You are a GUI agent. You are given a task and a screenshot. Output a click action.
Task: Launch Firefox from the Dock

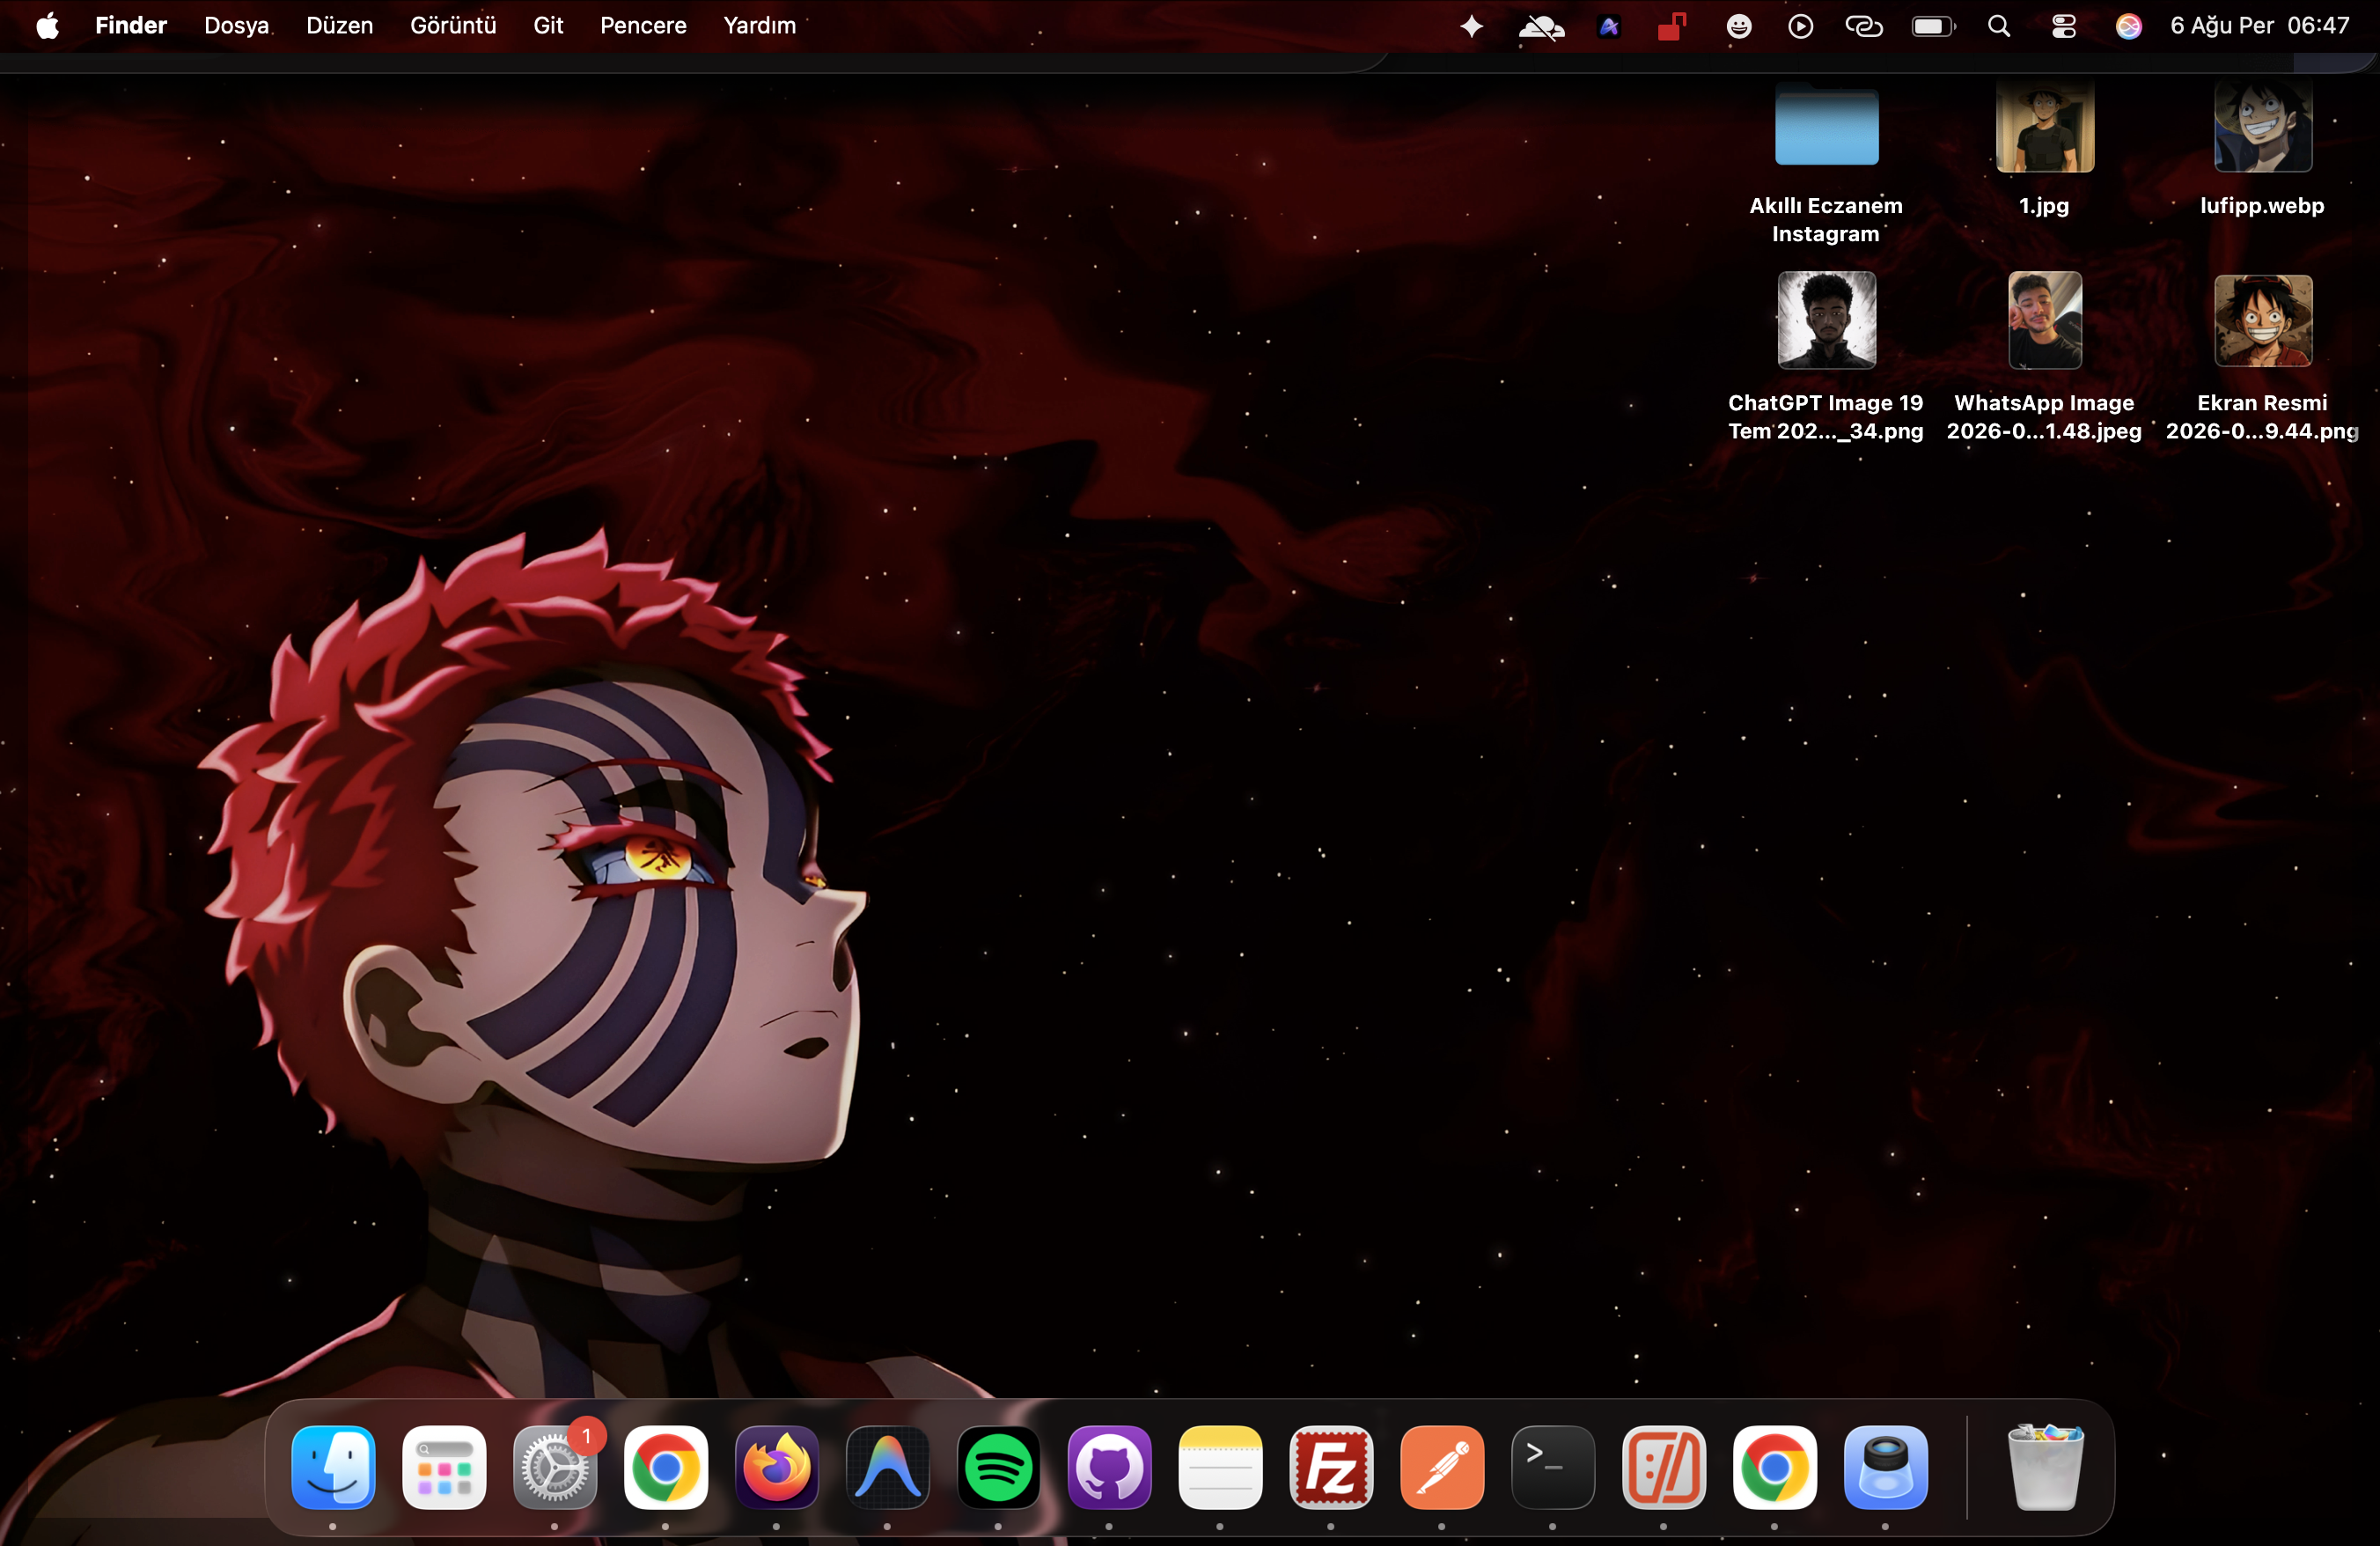pos(777,1466)
